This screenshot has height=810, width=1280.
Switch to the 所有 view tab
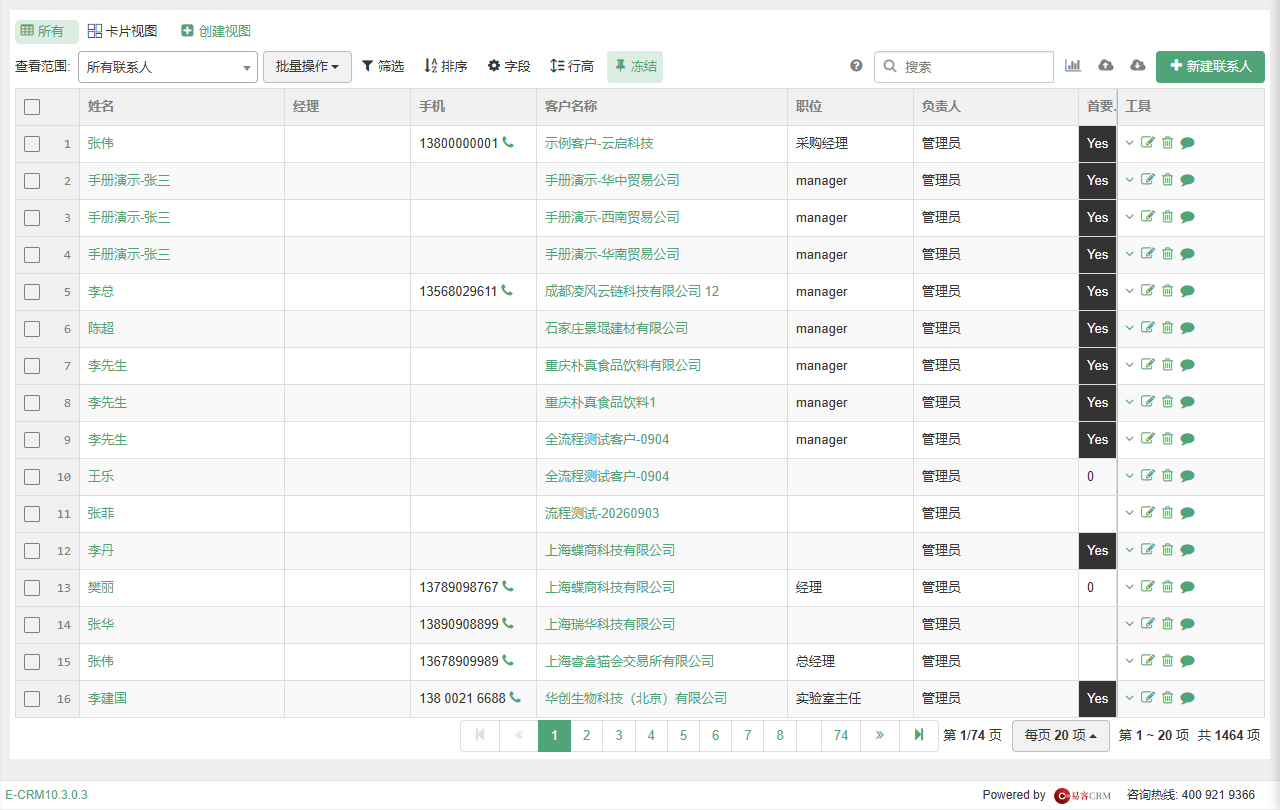(46, 31)
